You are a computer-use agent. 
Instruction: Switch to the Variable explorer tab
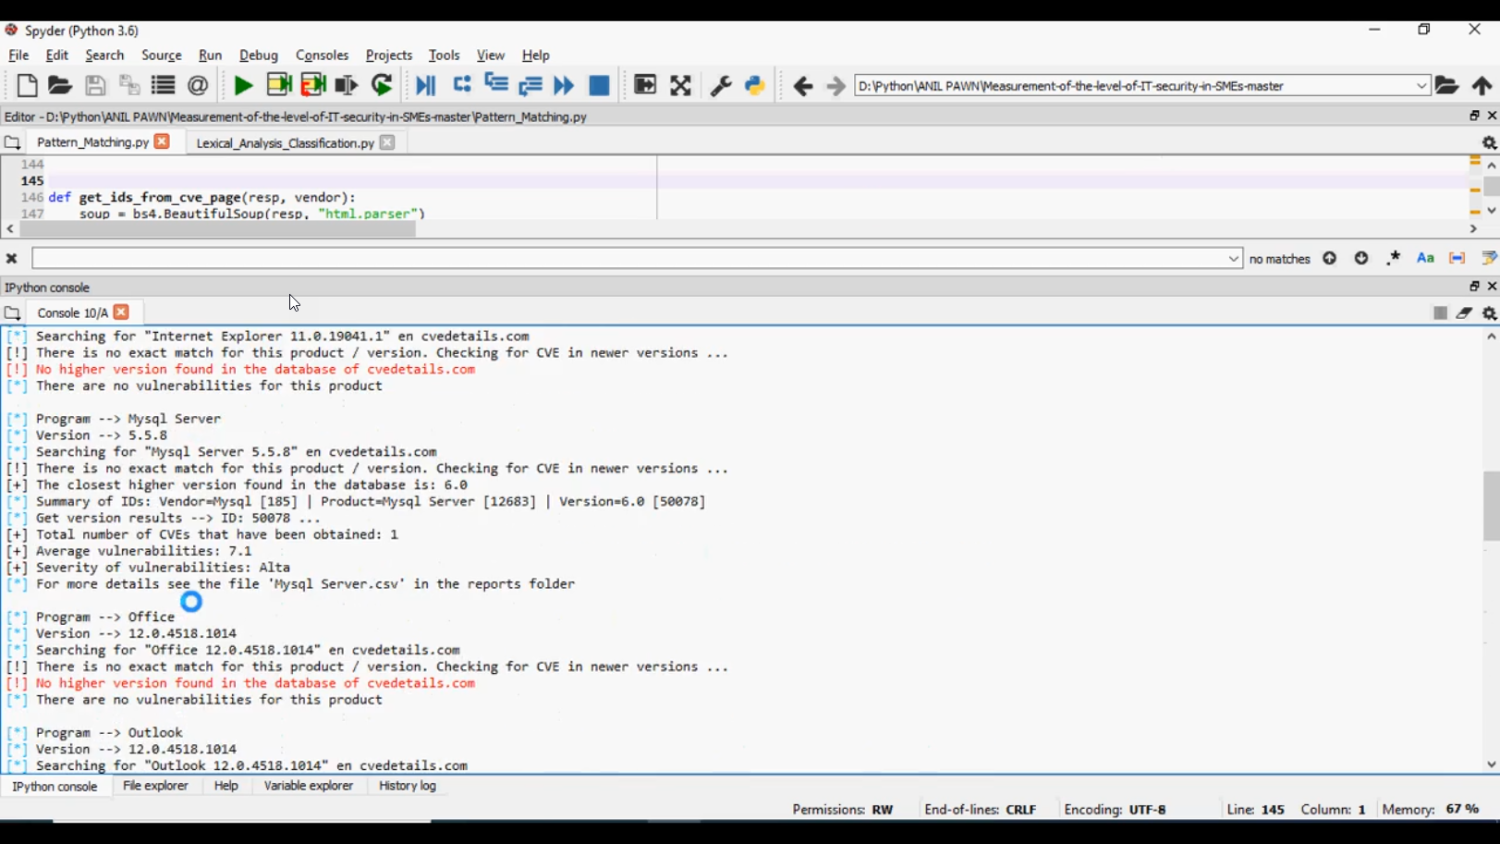pyautogui.click(x=308, y=786)
